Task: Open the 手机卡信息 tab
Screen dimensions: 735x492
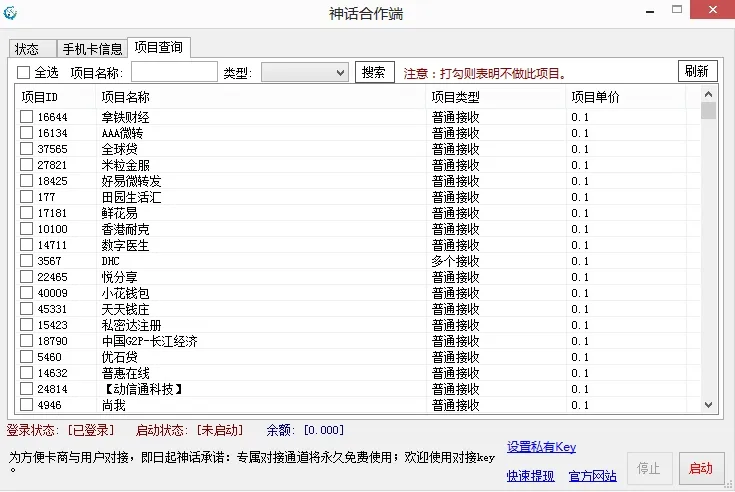Action: coord(92,48)
